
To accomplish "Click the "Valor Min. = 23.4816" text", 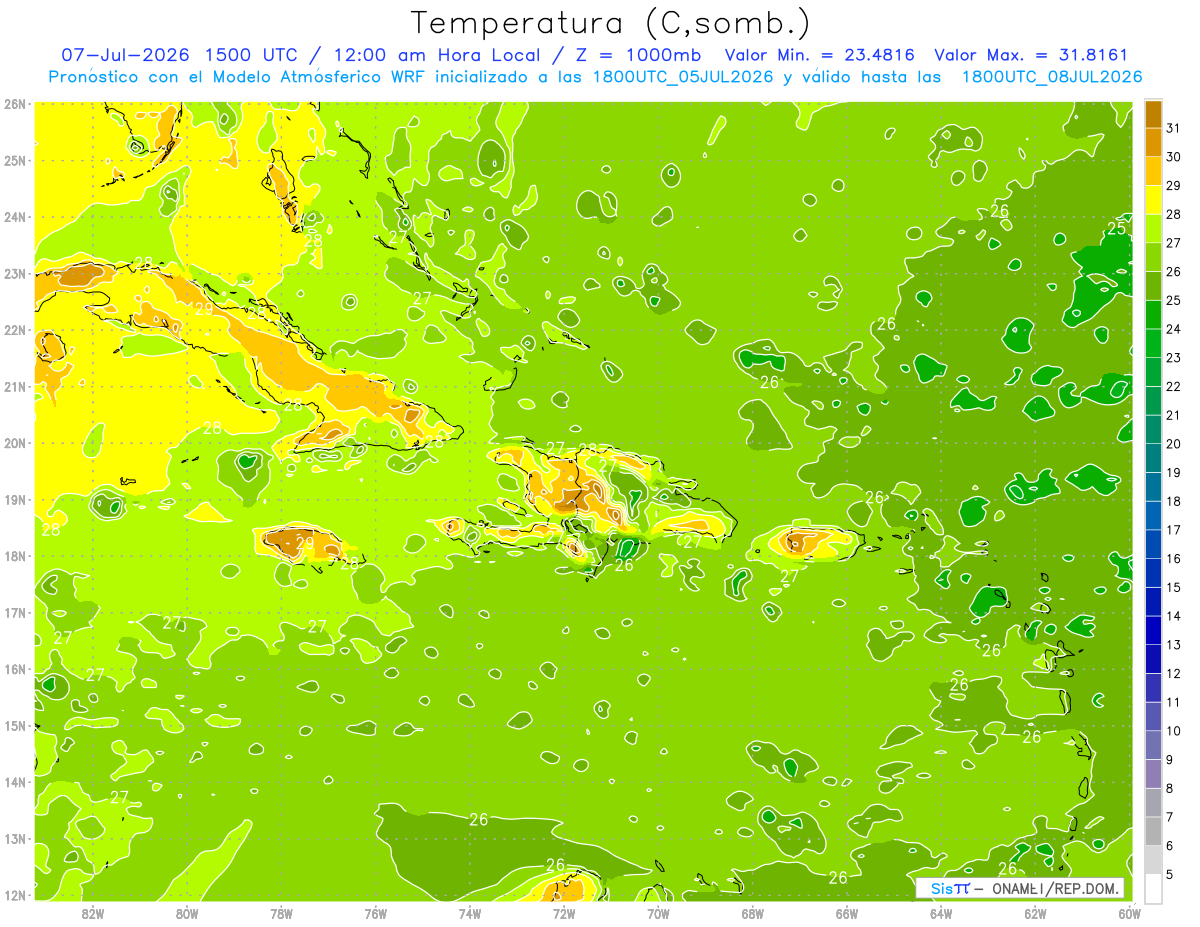I will point(820,55).
